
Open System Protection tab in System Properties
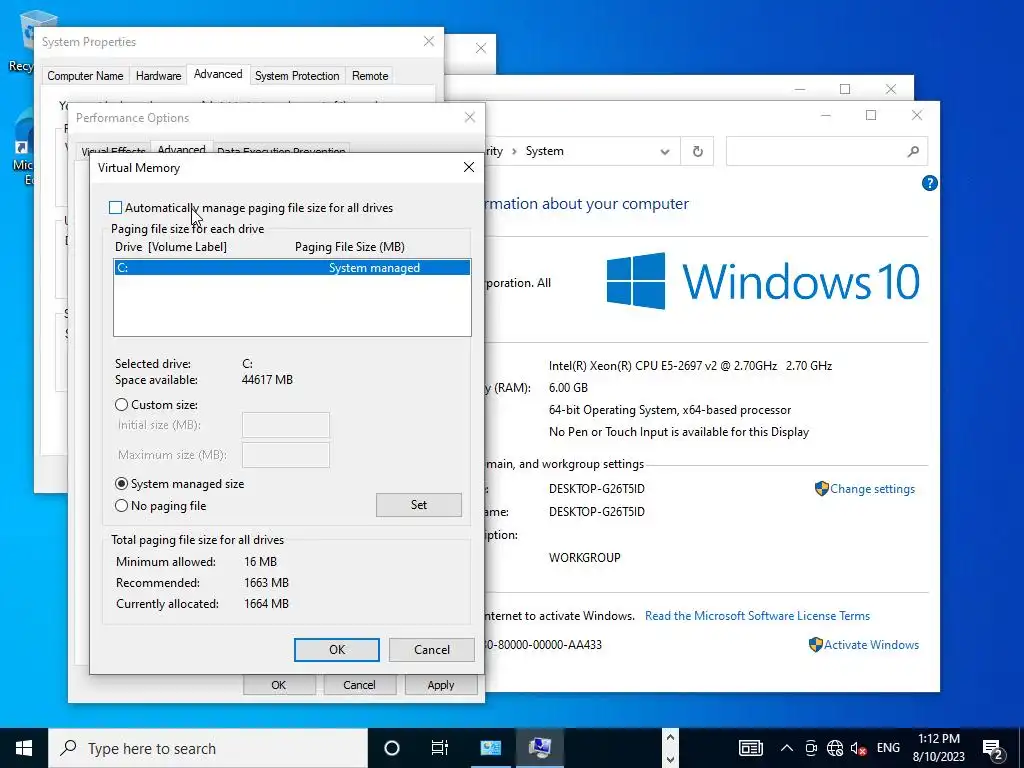297,76
